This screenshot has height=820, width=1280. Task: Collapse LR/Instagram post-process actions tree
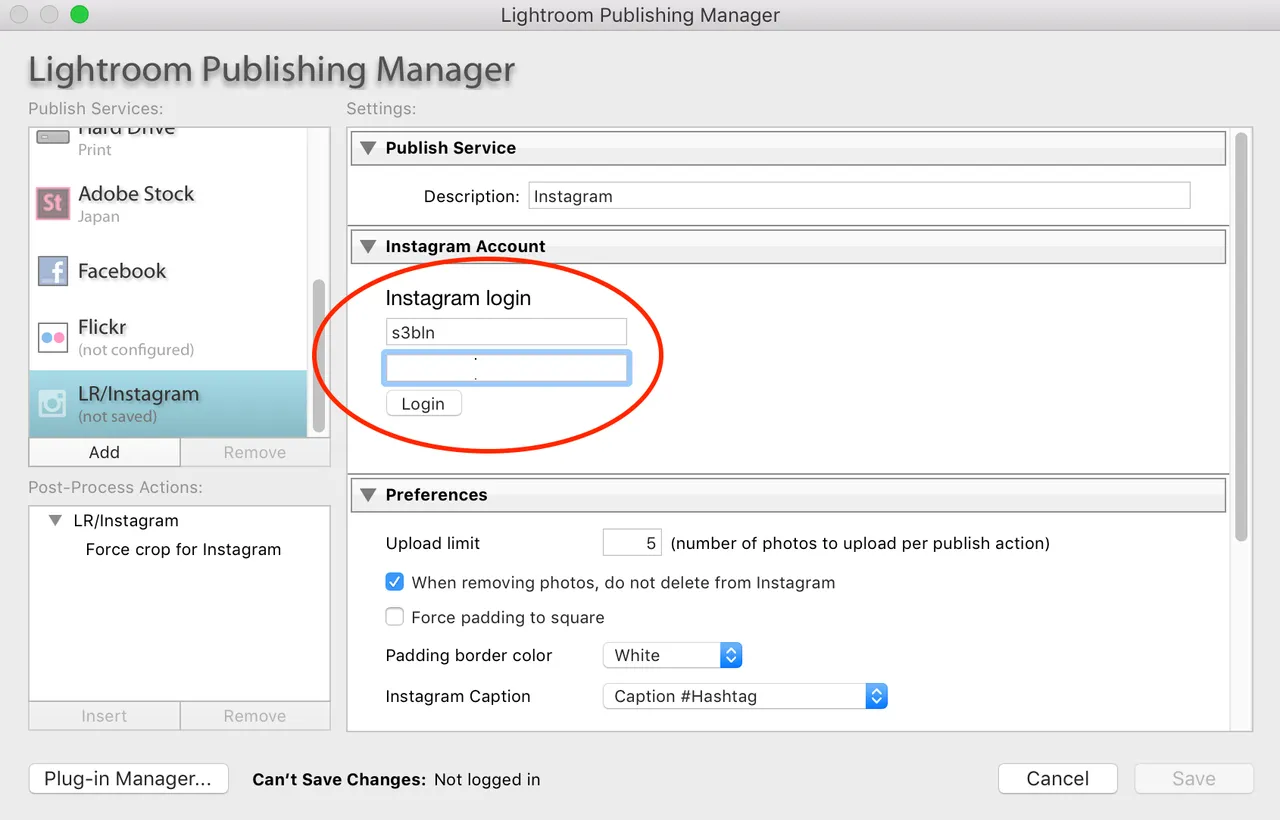click(x=55, y=521)
